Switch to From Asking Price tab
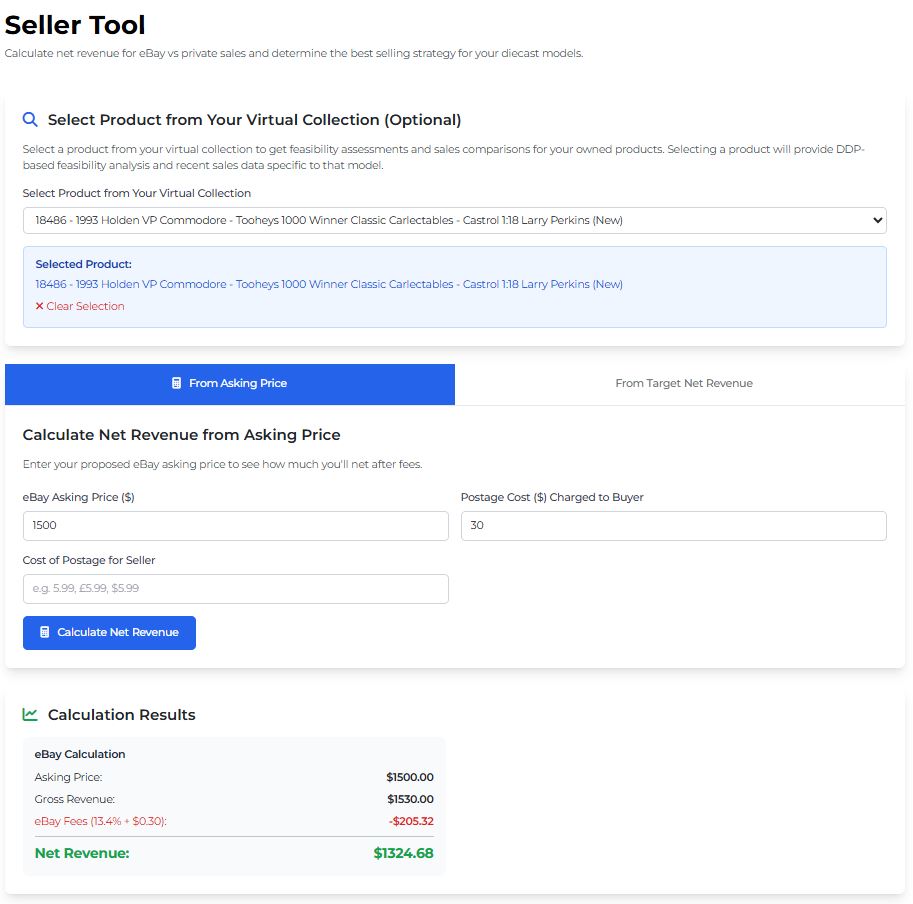 pos(230,384)
